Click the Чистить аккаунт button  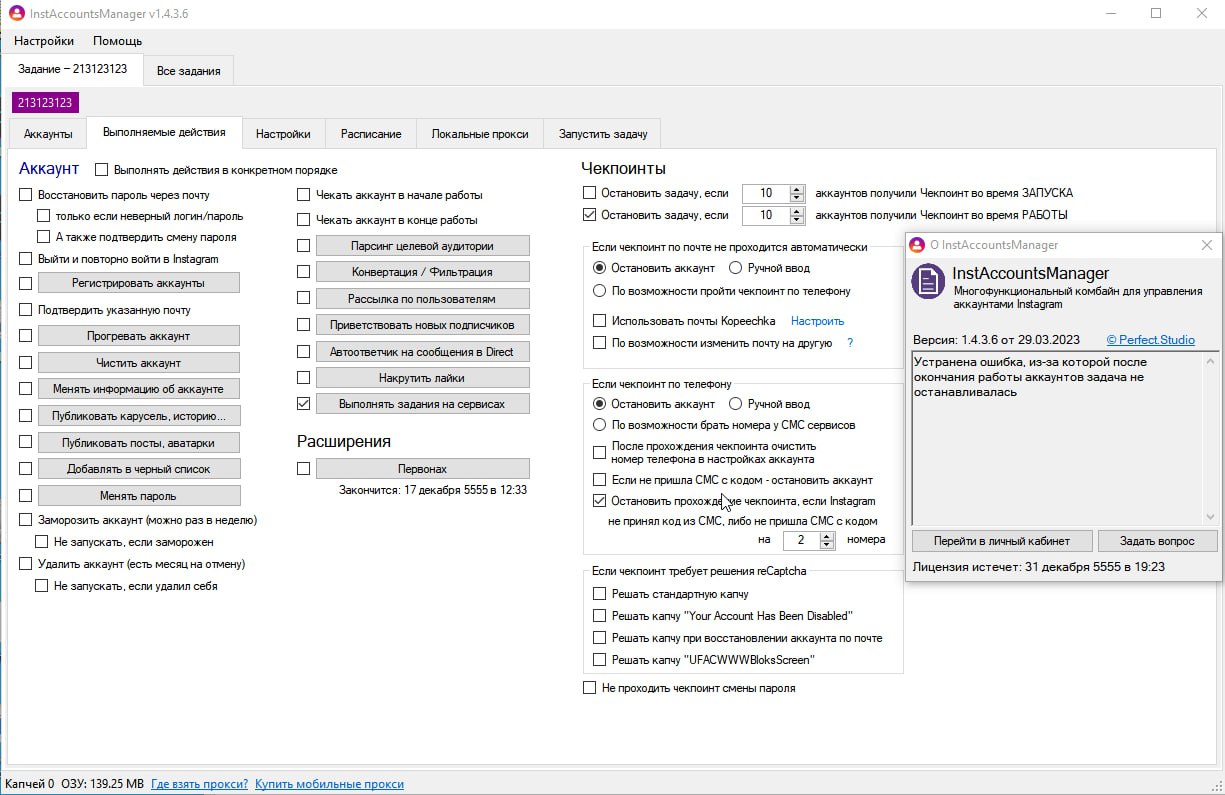pyautogui.click(x=139, y=362)
